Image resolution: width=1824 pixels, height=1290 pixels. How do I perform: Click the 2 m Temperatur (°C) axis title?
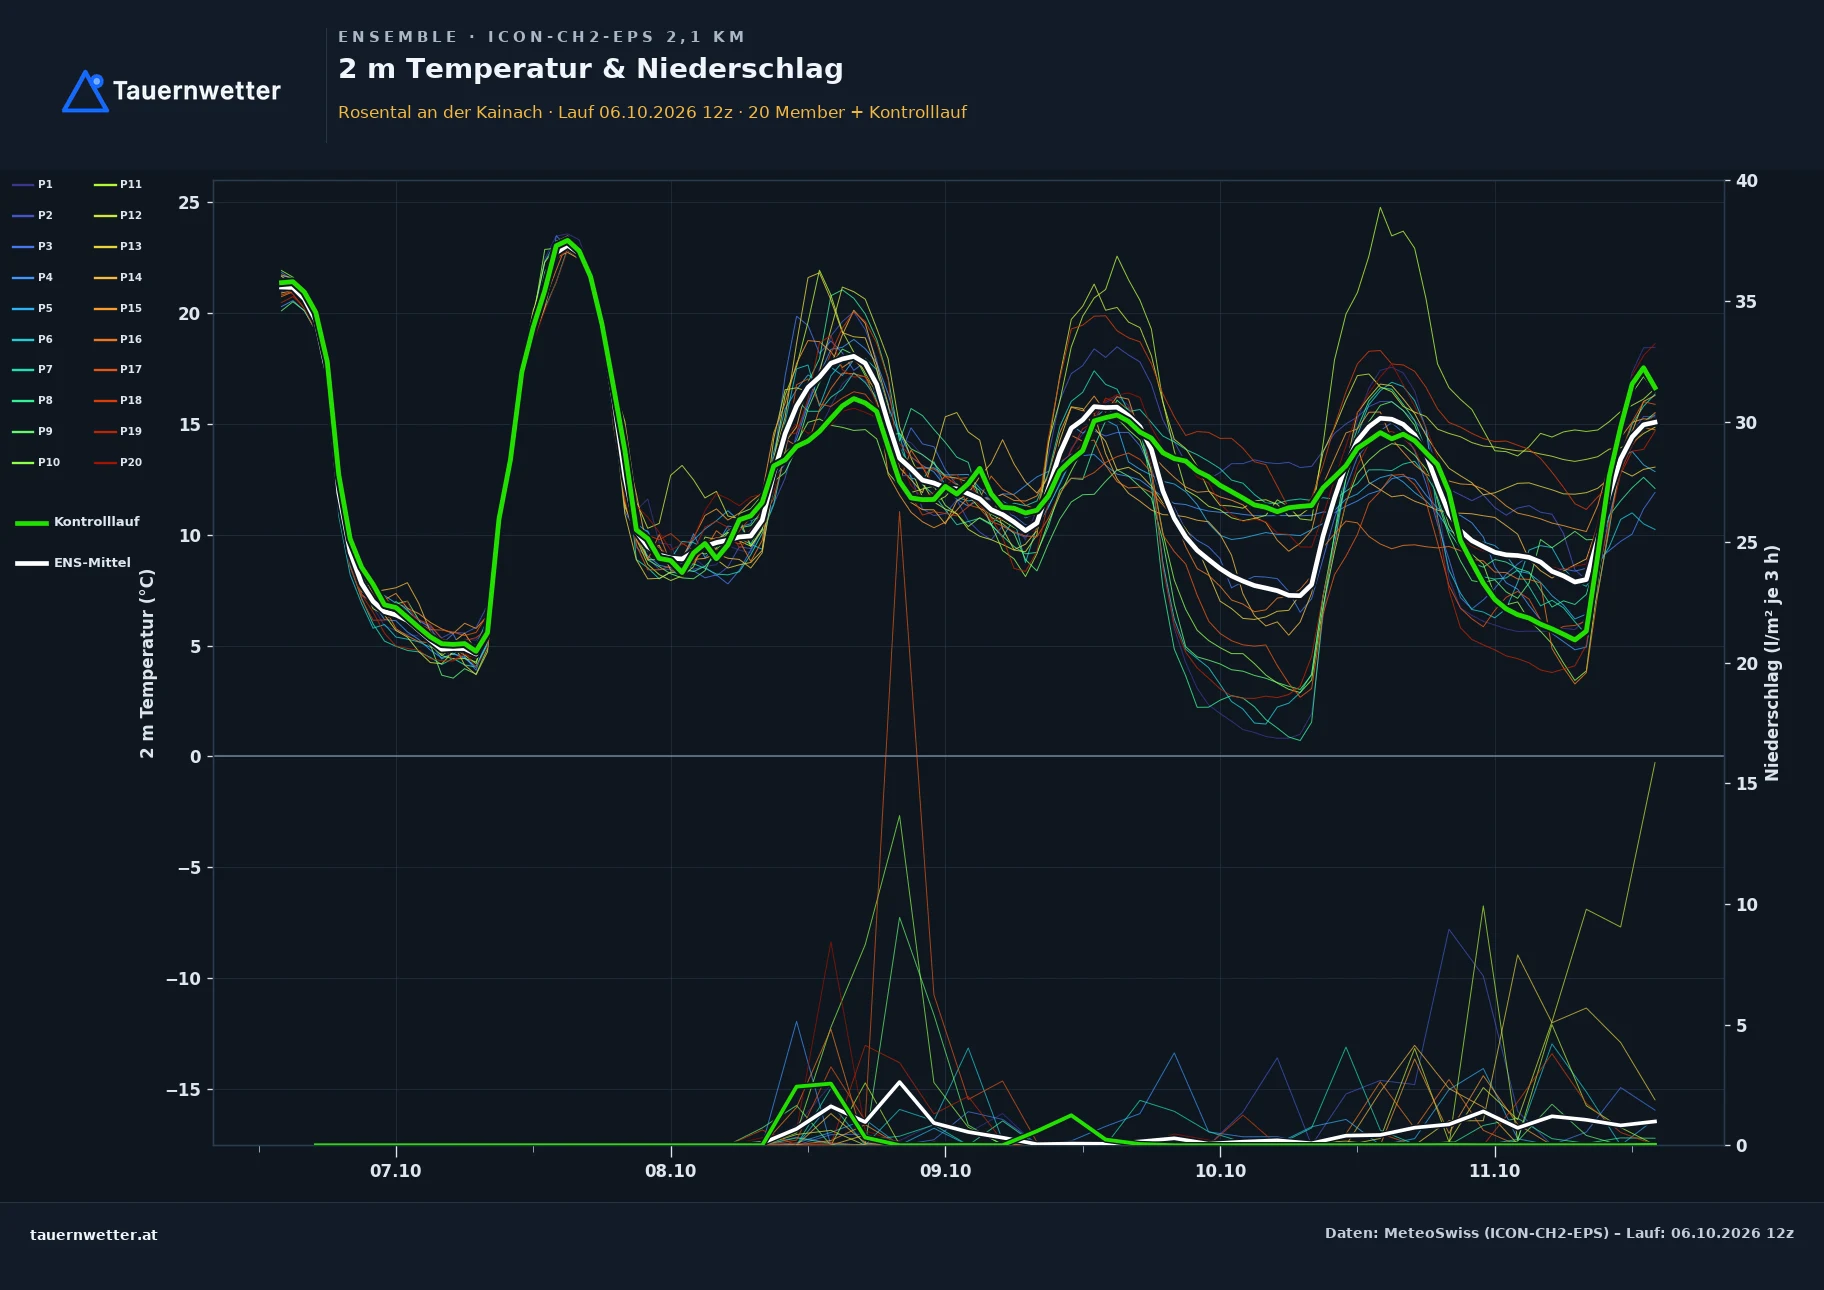tap(147, 663)
